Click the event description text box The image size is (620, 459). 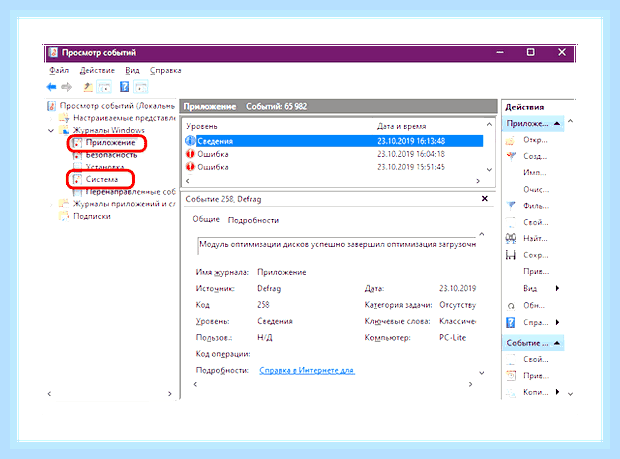click(336, 246)
